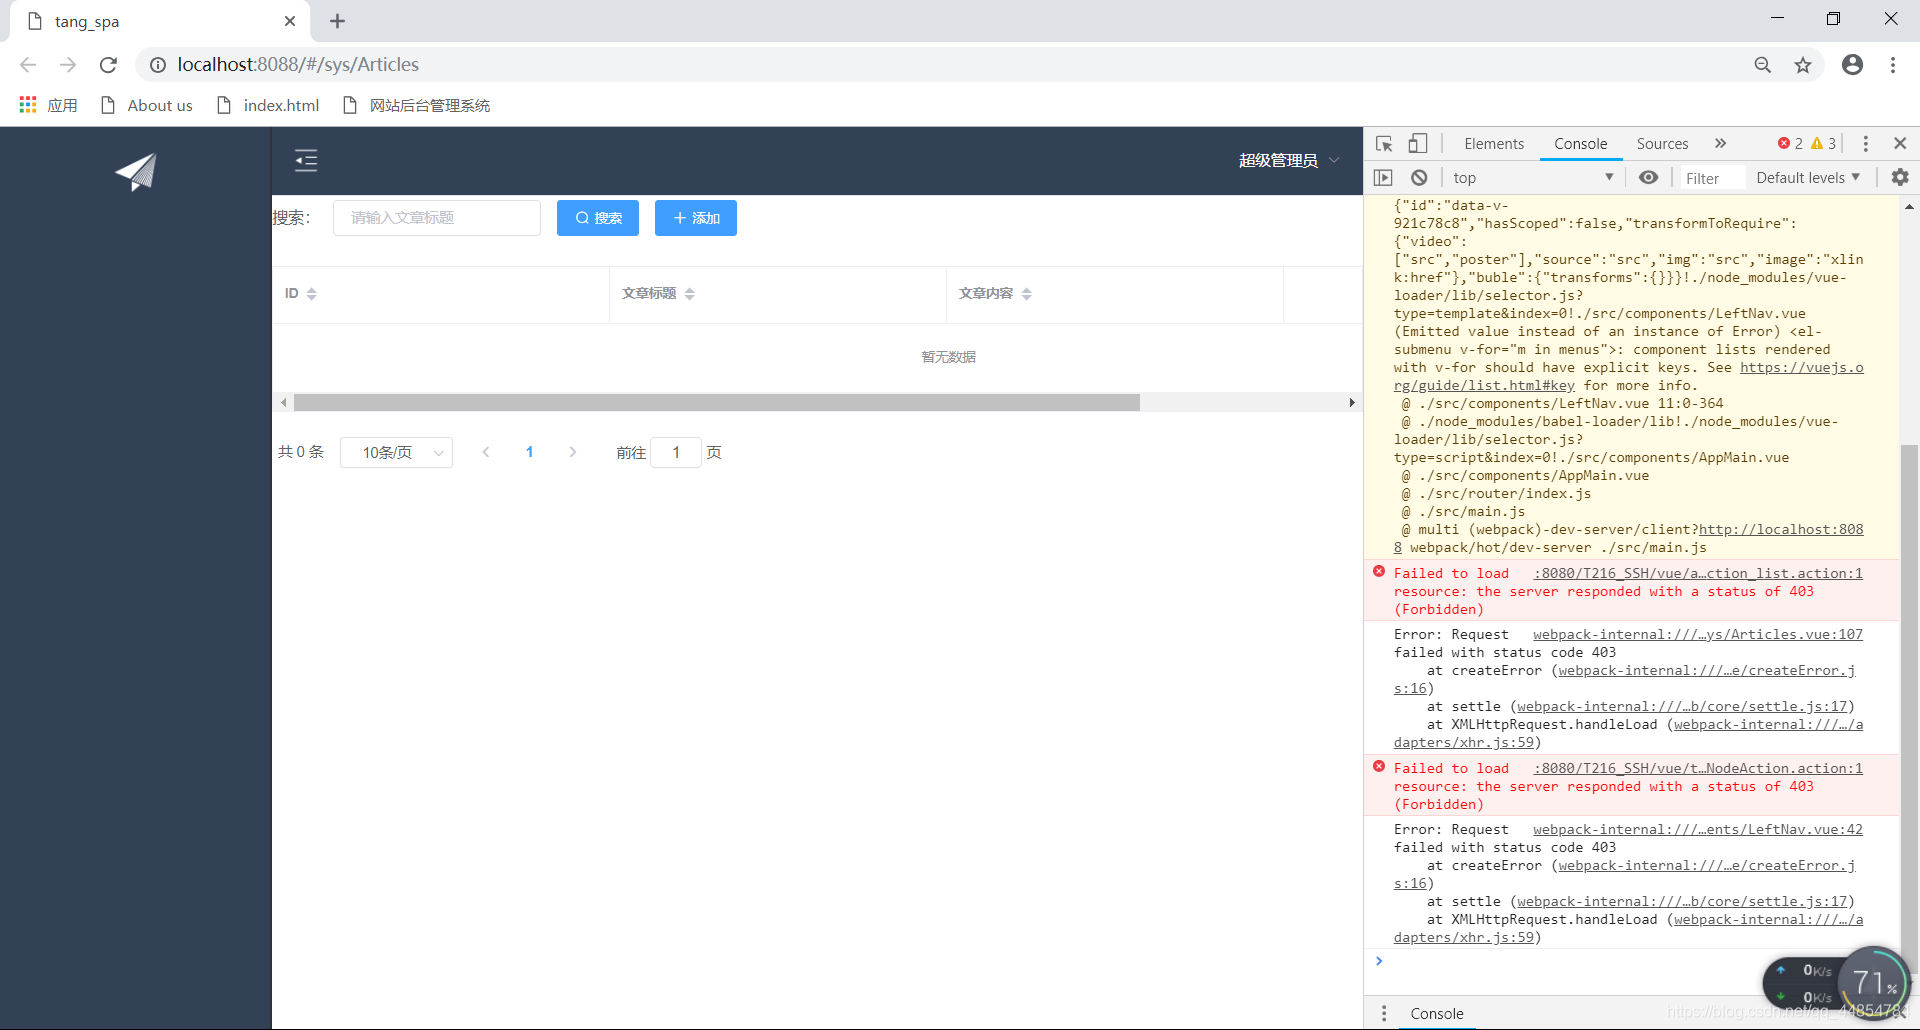This screenshot has height=1030, width=1920.
Task: Open the Chrome three-dot menu
Action: click(x=1893, y=65)
